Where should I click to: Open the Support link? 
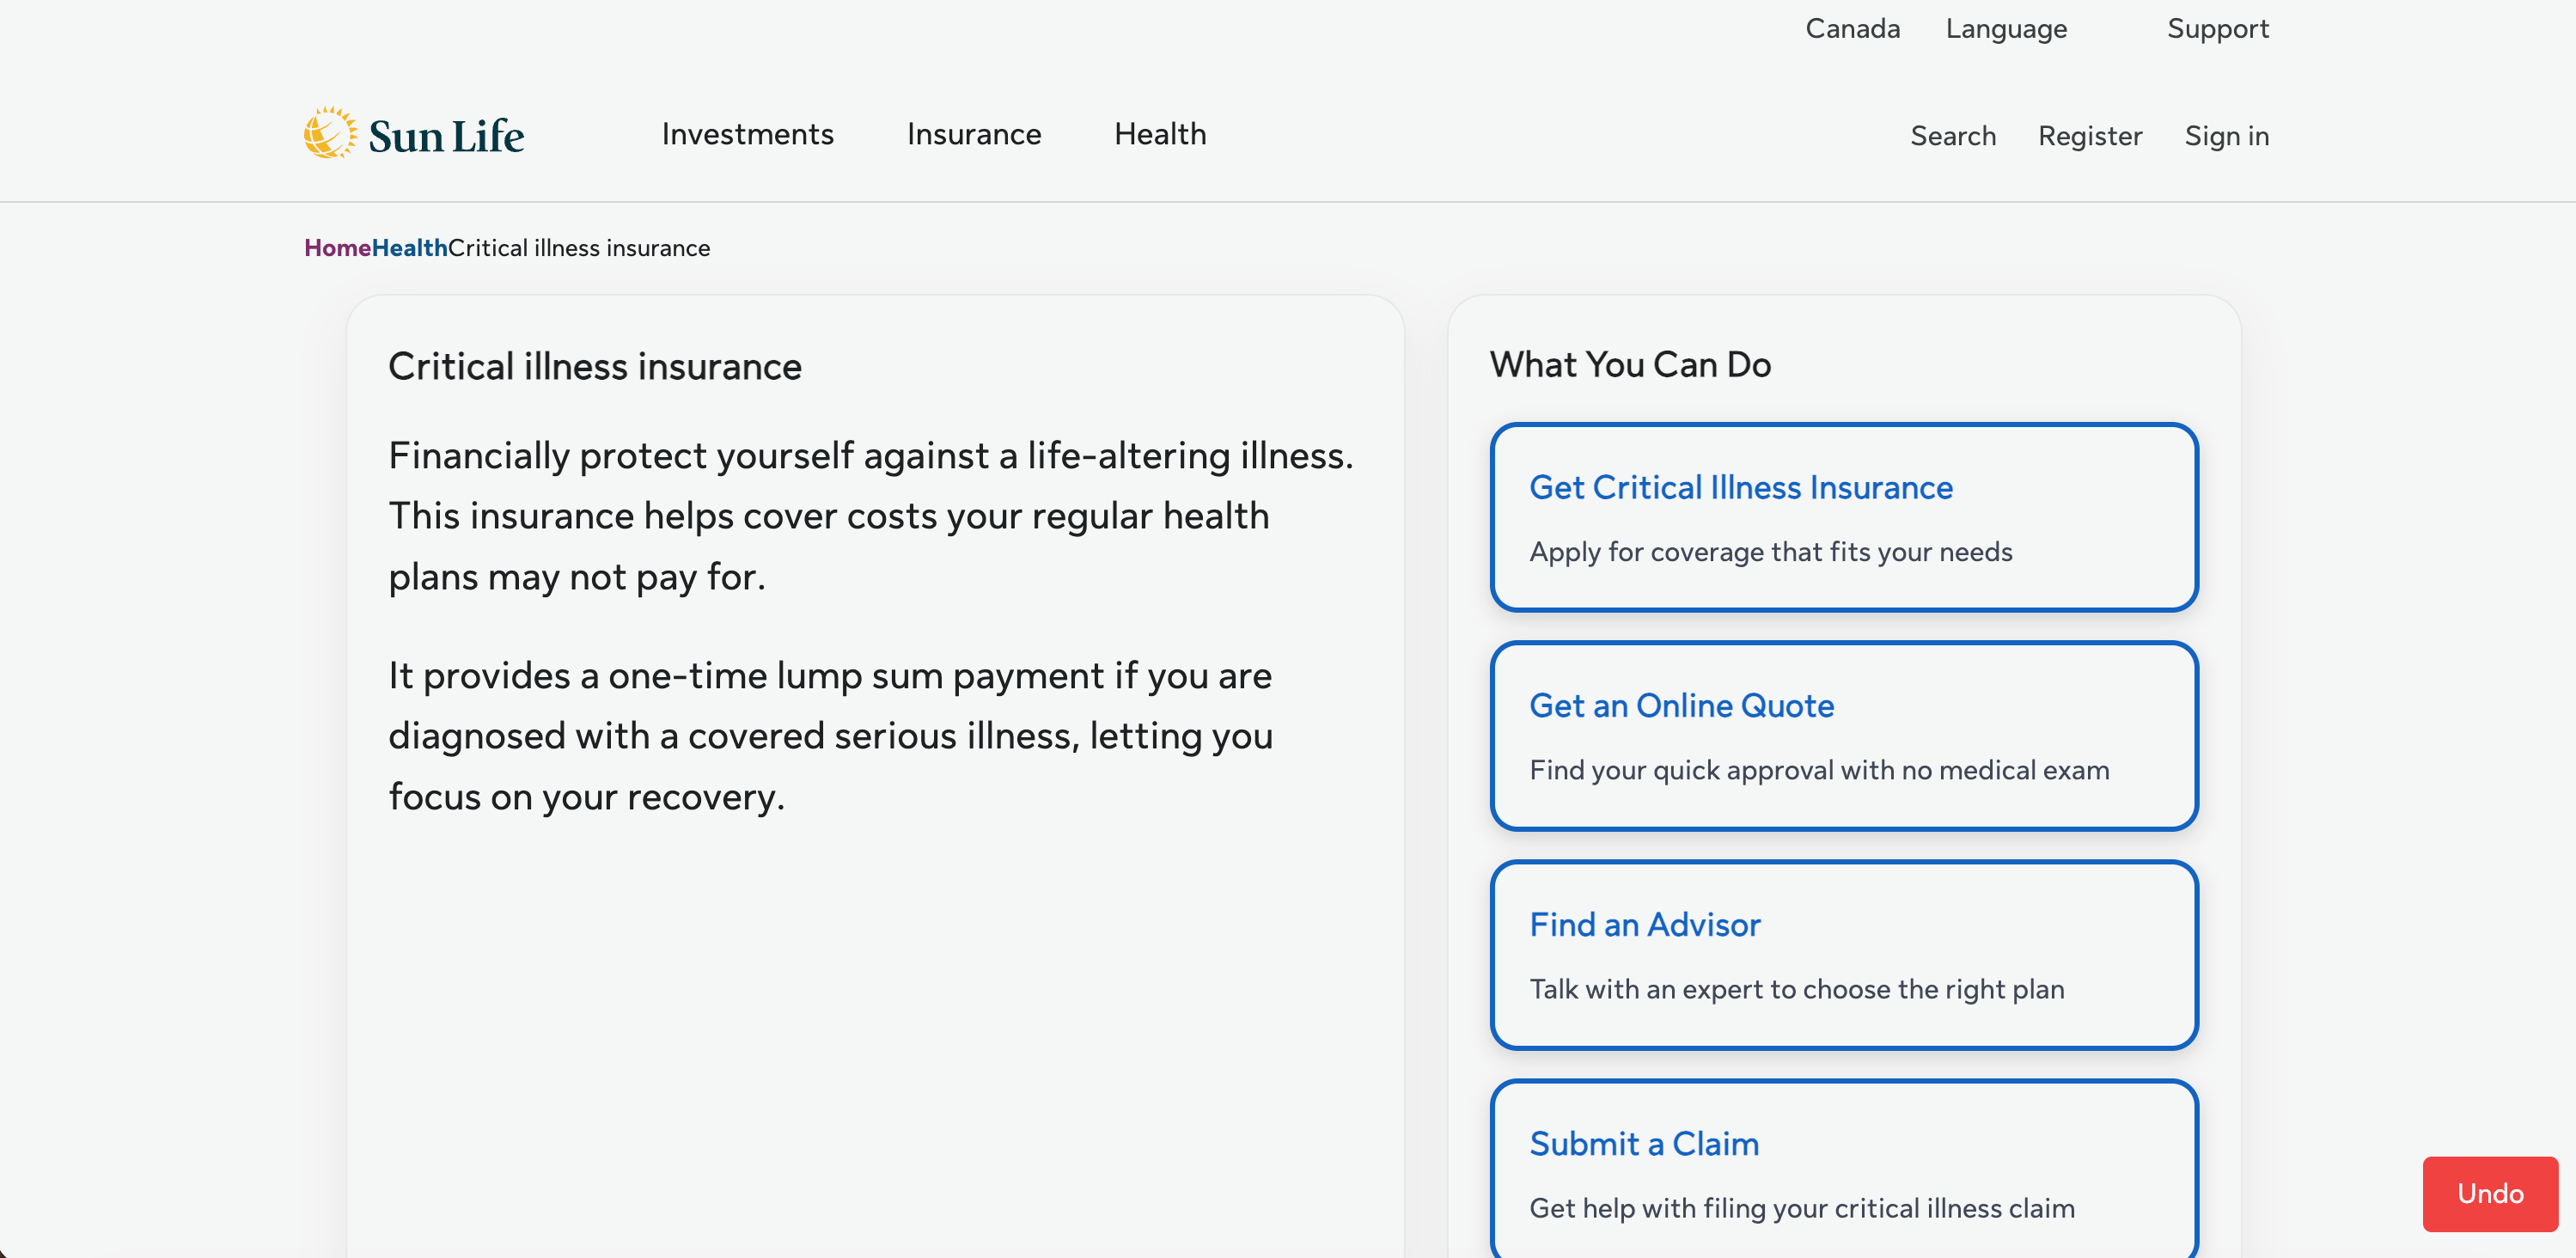[x=2216, y=28]
